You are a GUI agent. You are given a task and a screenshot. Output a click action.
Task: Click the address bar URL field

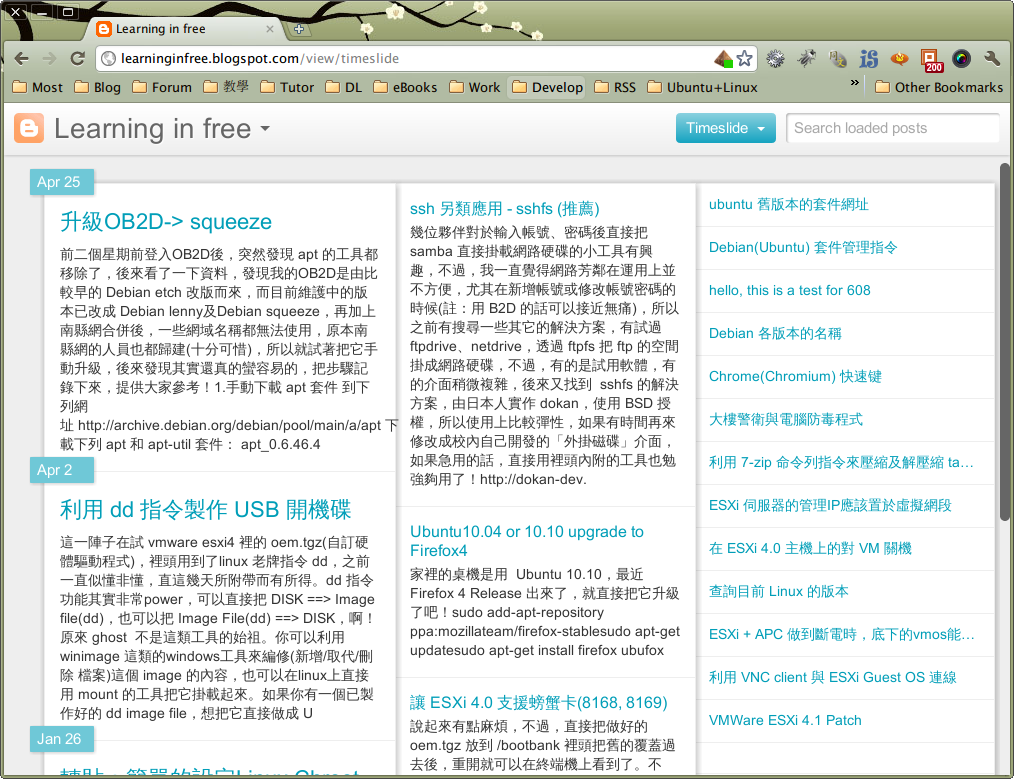pos(414,59)
